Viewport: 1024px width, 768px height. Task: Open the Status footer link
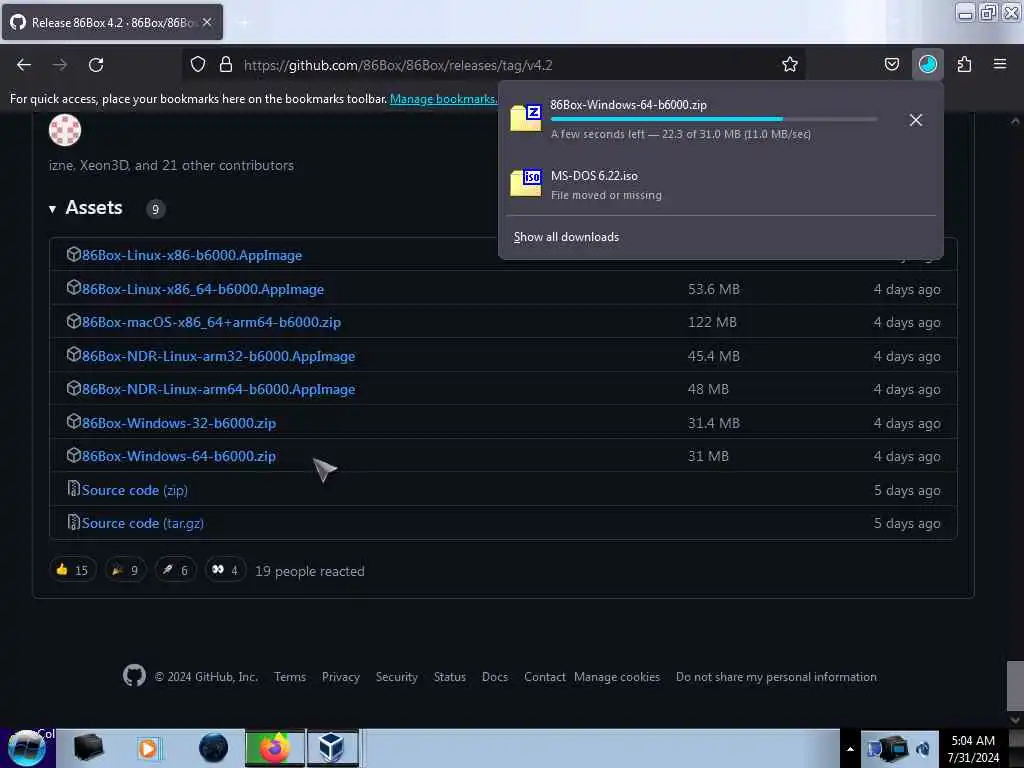click(450, 677)
